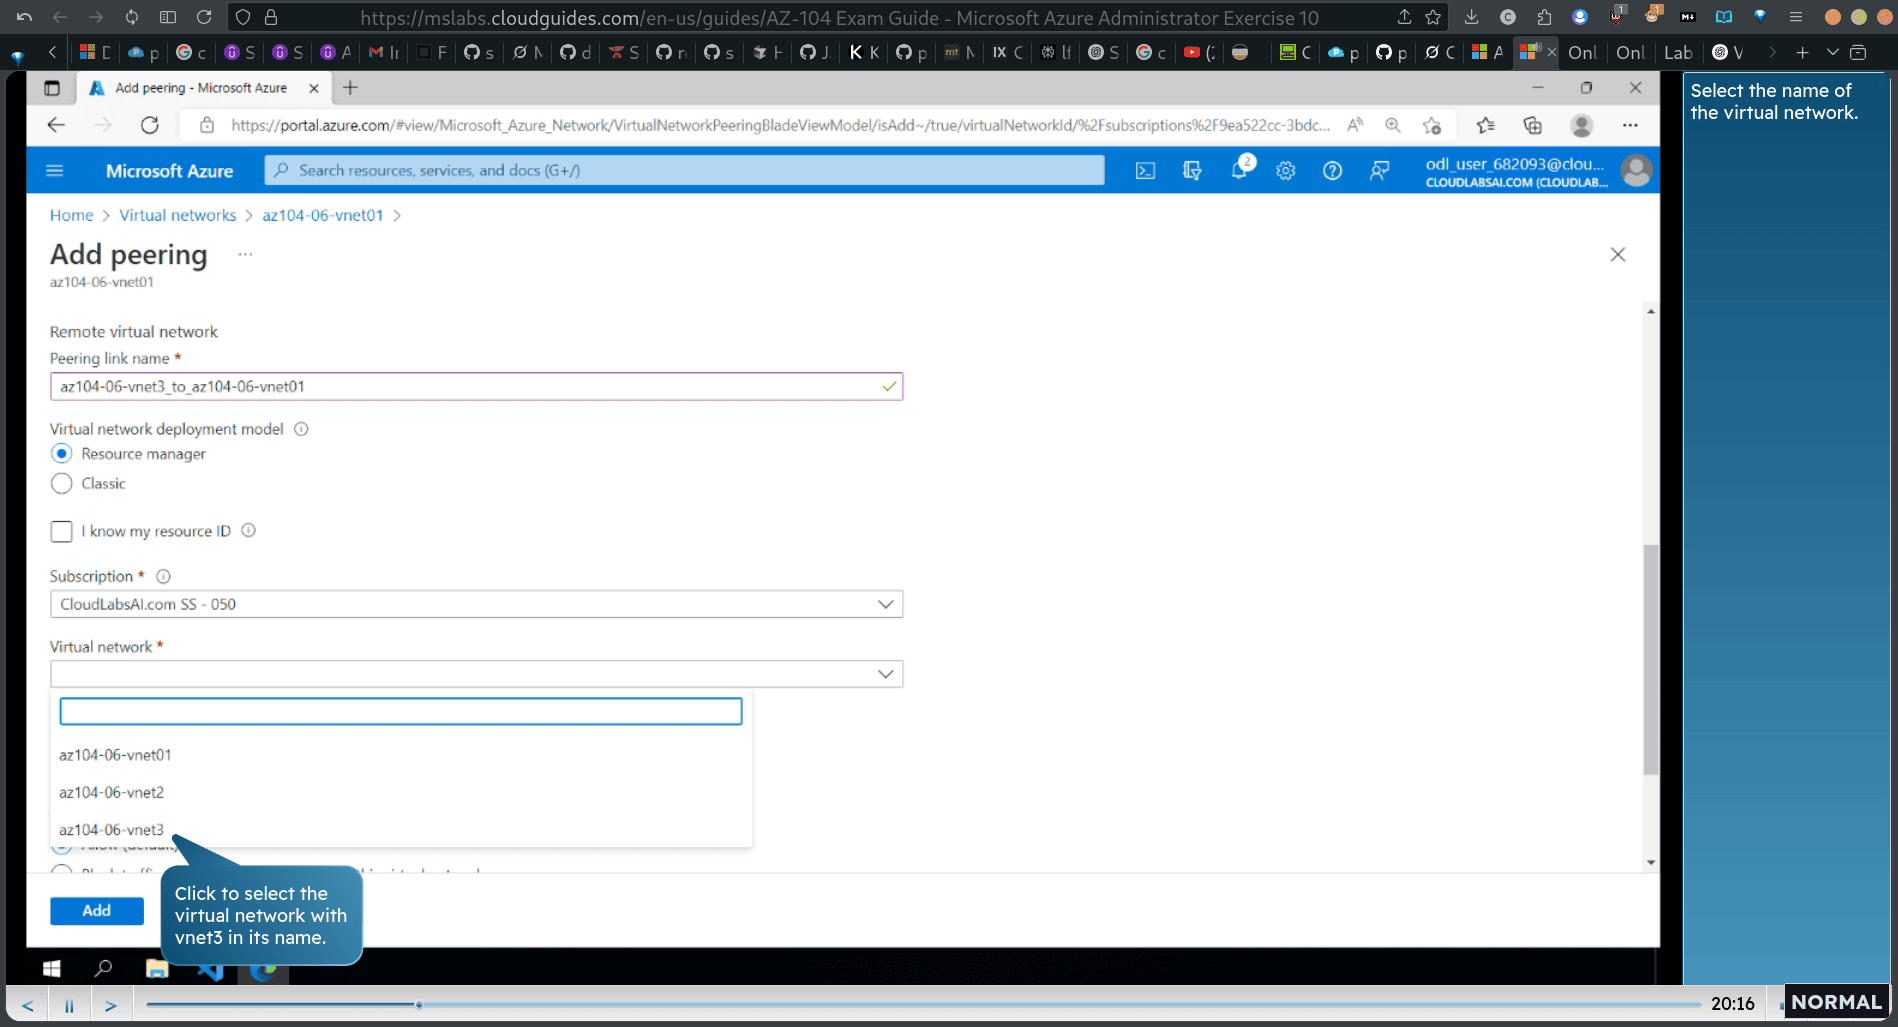Open Azure notifications bell
Image resolution: width=1898 pixels, height=1027 pixels.
pyautogui.click(x=1240, y=171)
